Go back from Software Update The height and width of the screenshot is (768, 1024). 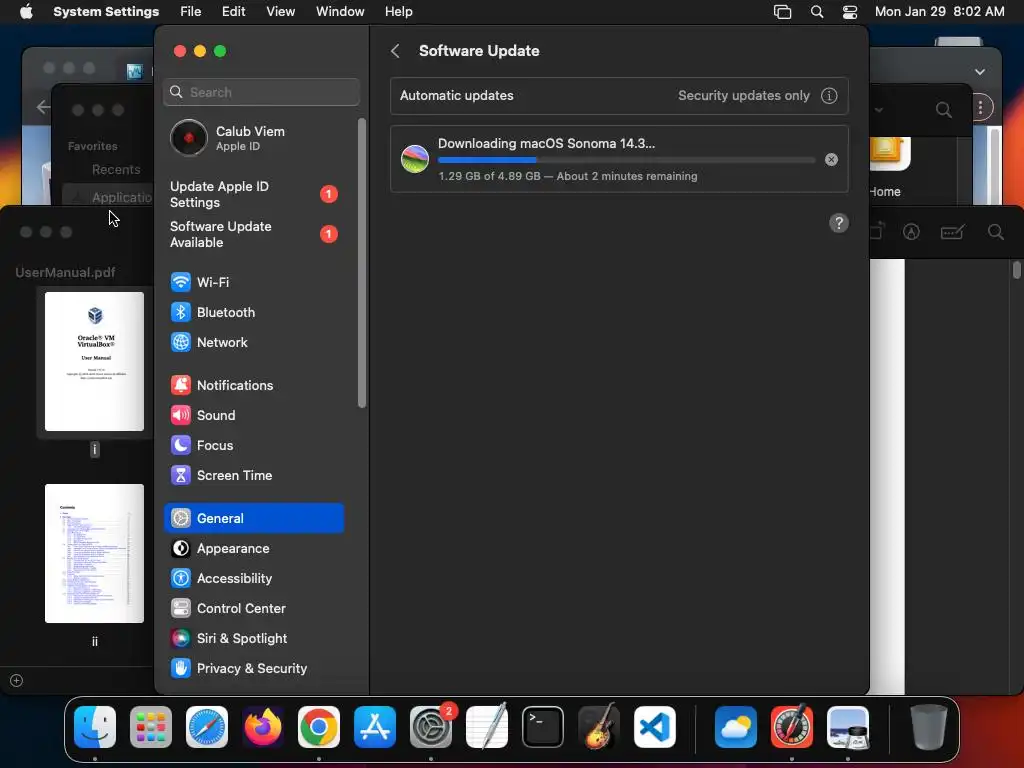pyautogui.click(x=395, y=51)
